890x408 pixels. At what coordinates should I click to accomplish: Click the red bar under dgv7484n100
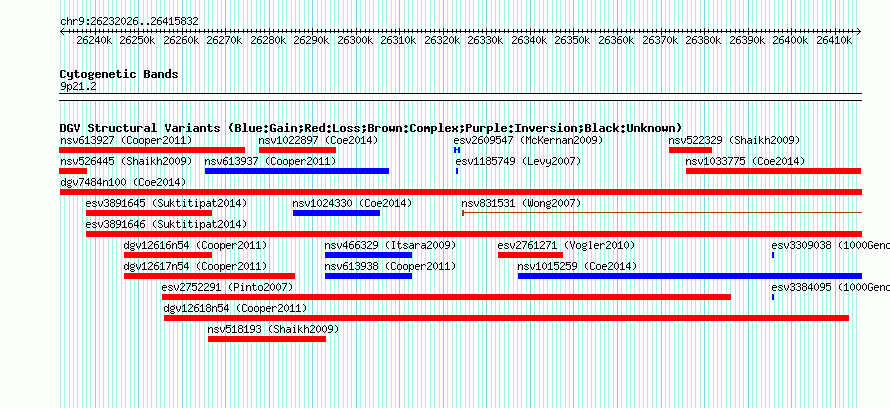coord(461,192)
